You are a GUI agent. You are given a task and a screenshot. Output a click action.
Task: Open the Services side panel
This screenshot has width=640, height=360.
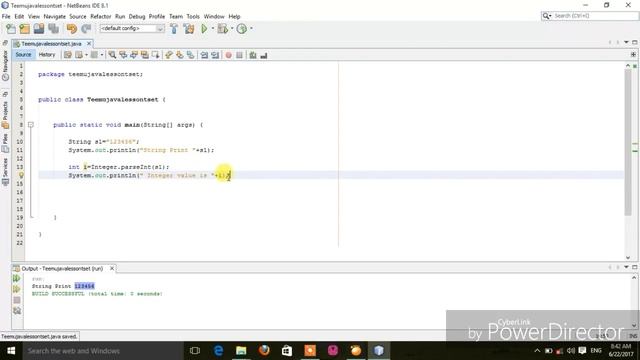click(x=5, y=171)
